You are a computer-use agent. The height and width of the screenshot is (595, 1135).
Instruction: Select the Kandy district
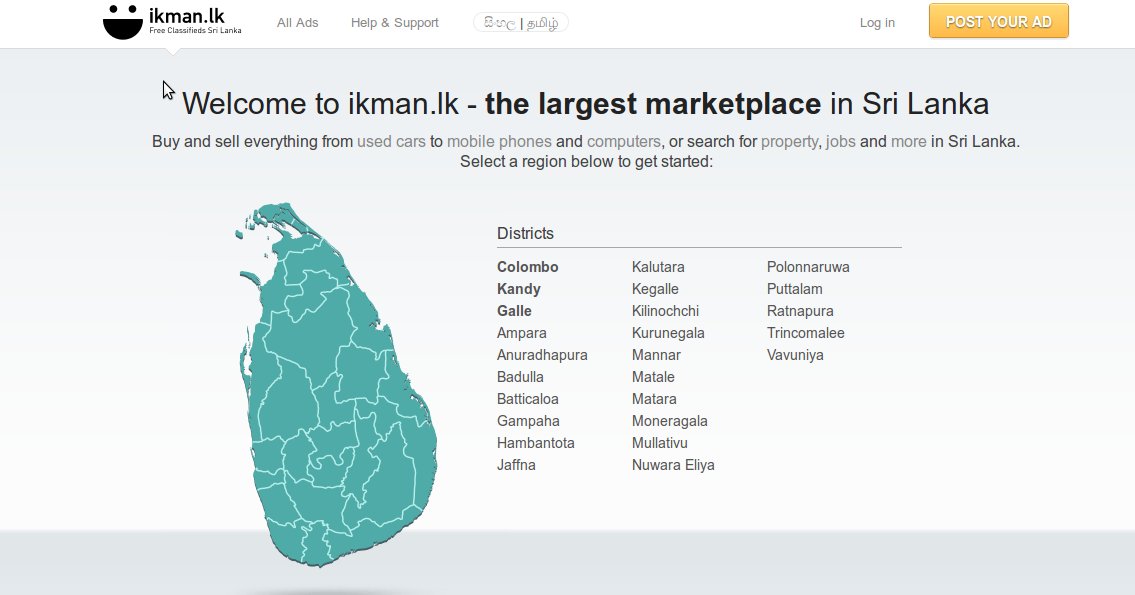(519, 289)
